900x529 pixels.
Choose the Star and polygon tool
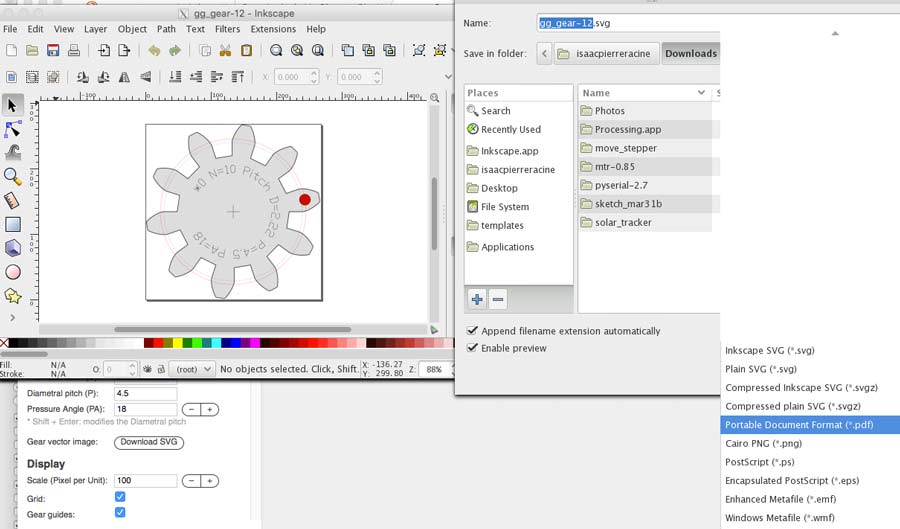tap(13, 296)
